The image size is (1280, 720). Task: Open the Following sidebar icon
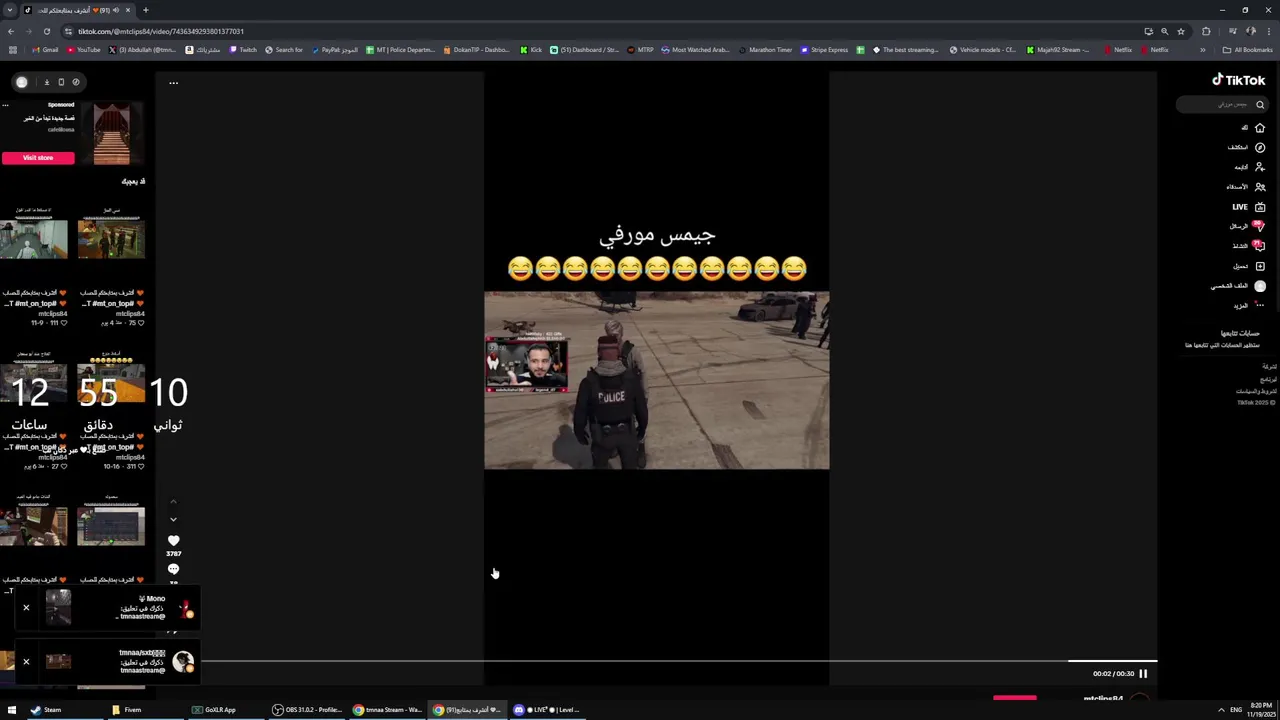click(x=1259, y=167)
